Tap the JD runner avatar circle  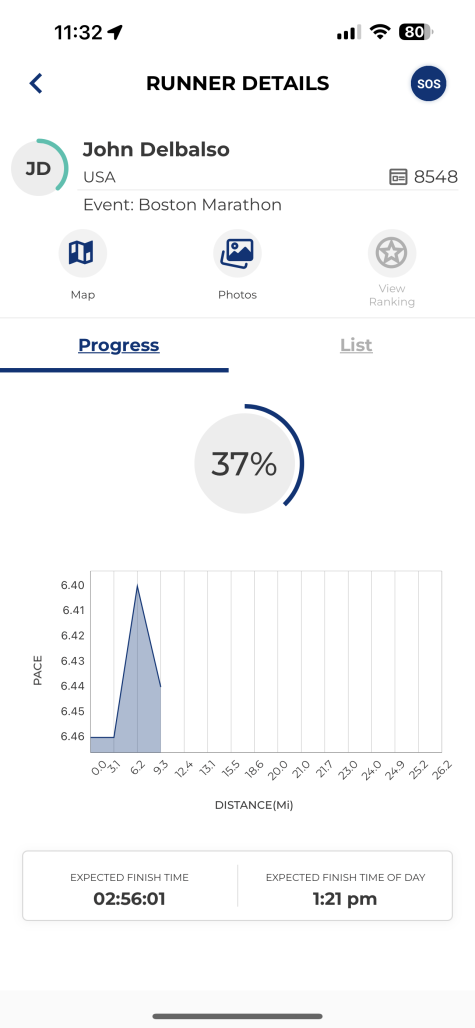(x=39, y=168)
